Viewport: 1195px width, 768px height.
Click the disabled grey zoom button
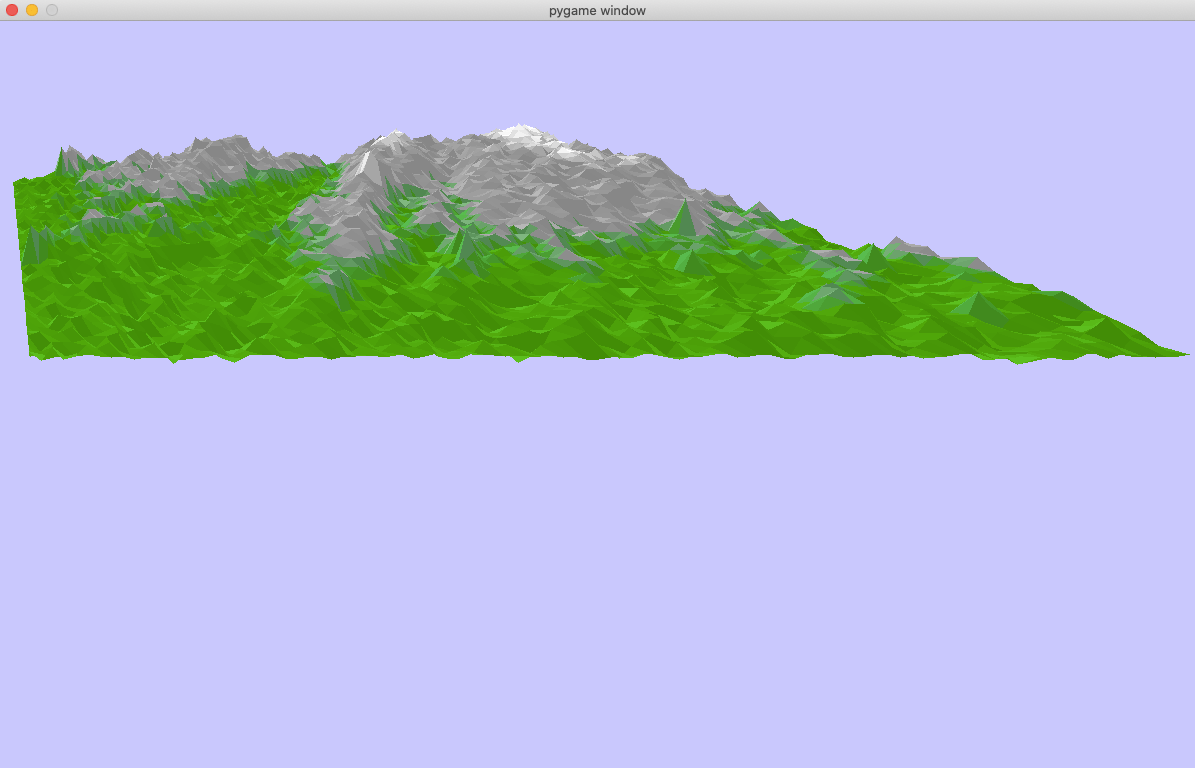tap(52, 10)
